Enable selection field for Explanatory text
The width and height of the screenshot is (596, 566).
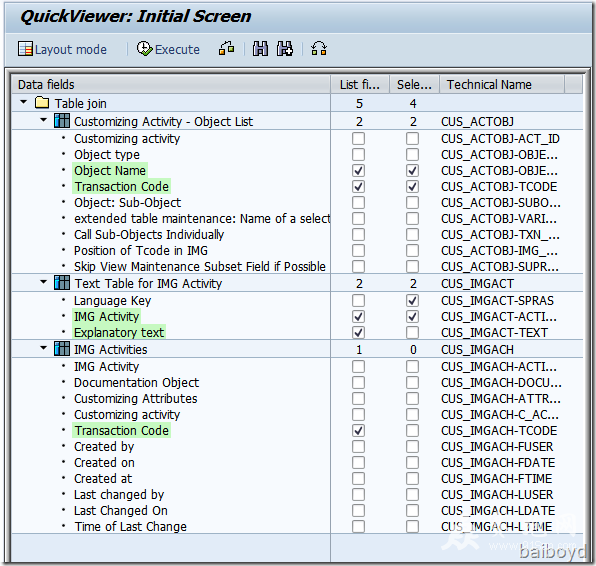[412, 333]
